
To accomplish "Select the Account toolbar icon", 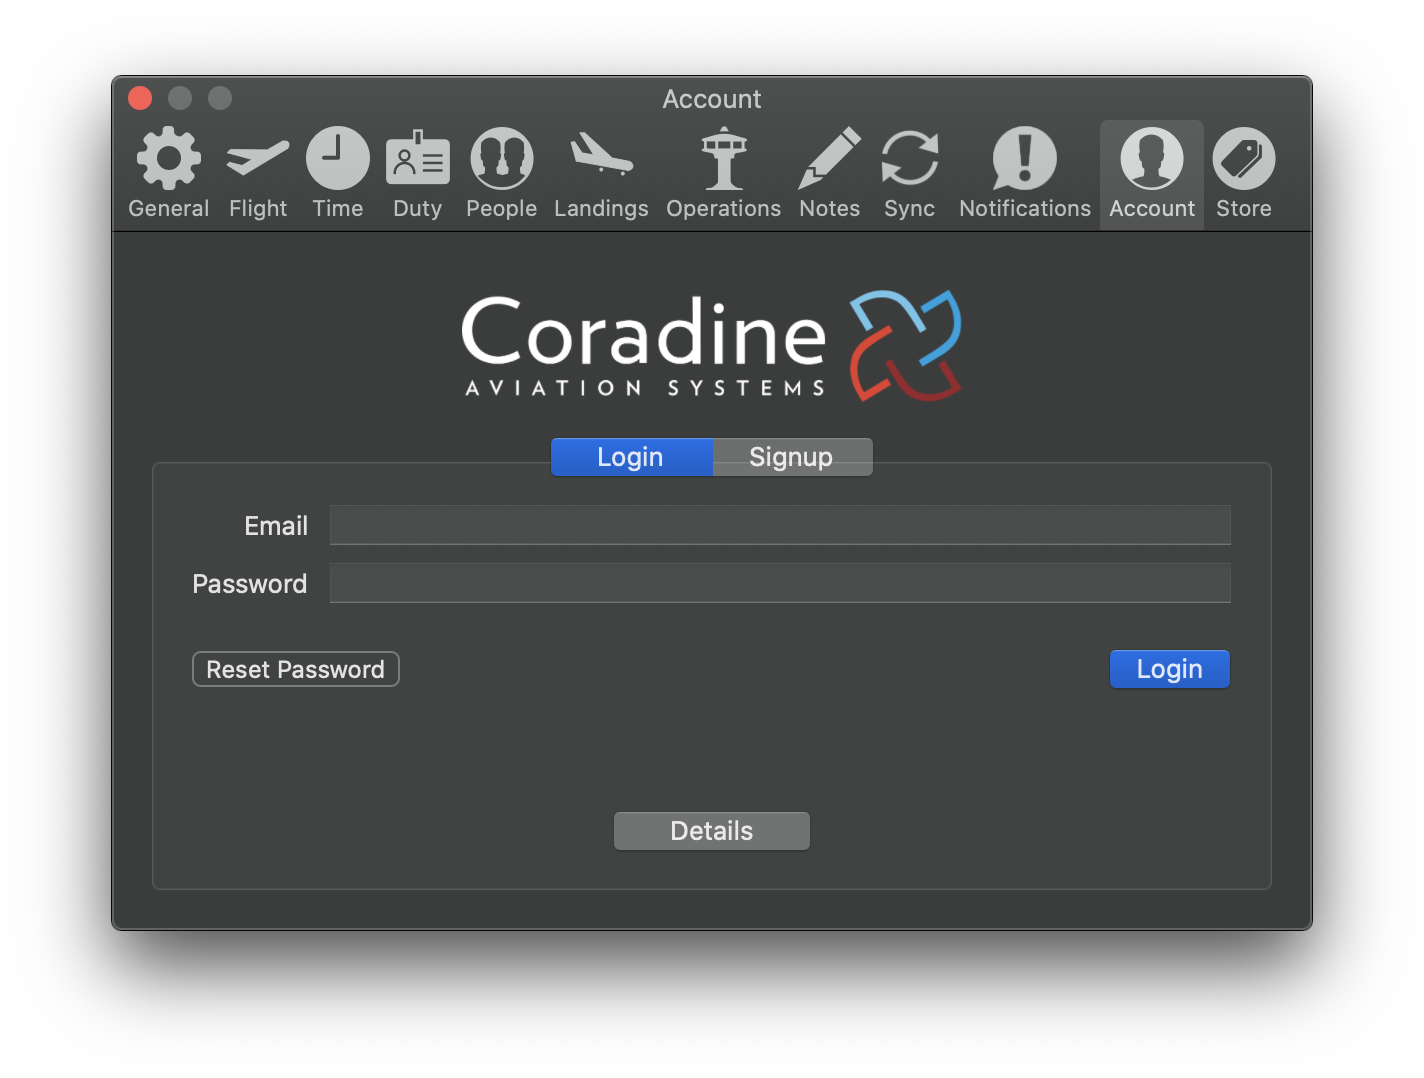I will point(1152,158).
